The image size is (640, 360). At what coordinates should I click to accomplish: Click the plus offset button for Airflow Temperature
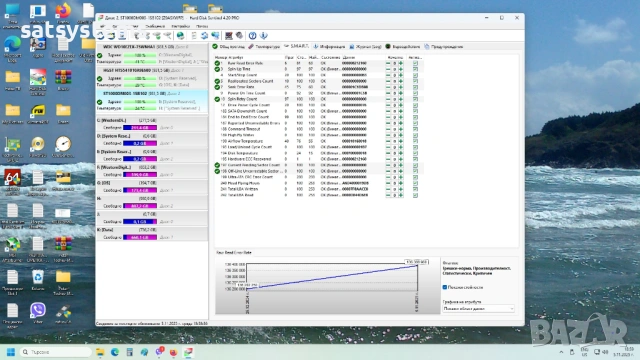coord(401,141)
